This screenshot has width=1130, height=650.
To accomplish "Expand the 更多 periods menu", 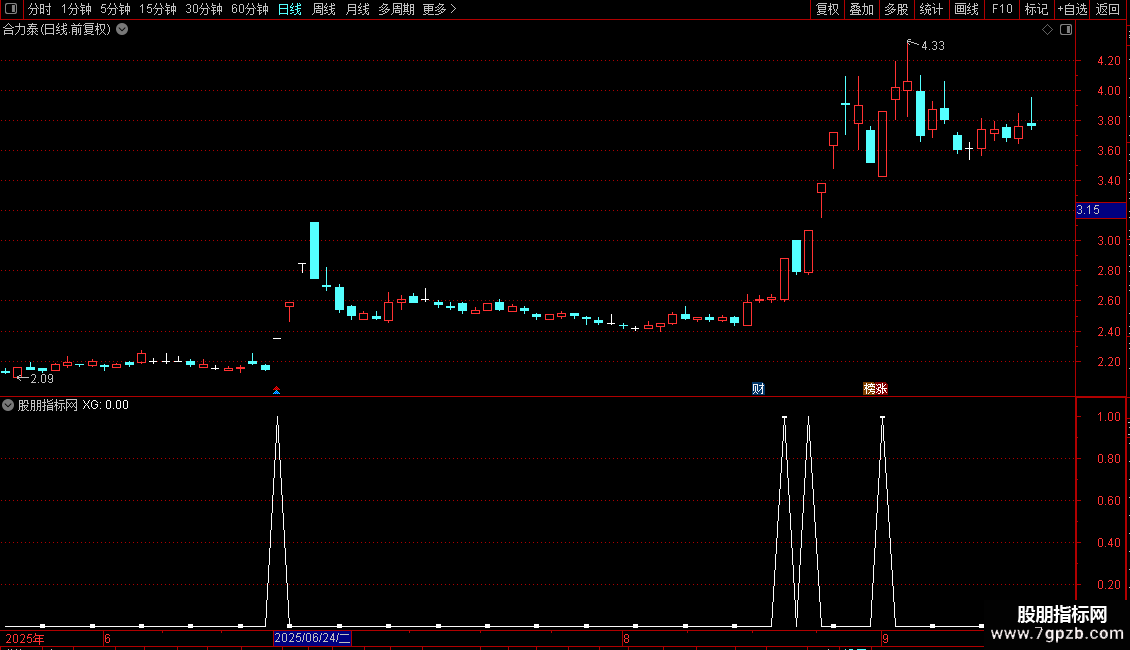I will click(x=439, y=9).
